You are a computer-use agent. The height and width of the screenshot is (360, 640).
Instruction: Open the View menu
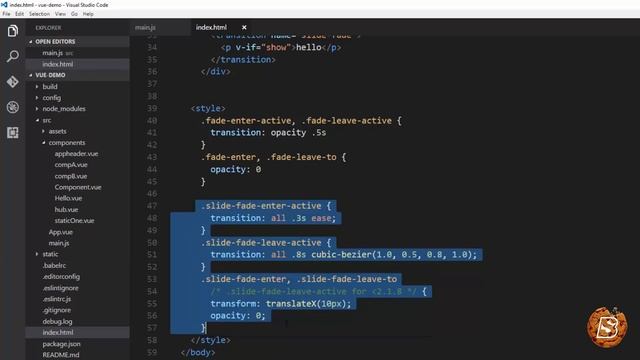tap(60, 14)
